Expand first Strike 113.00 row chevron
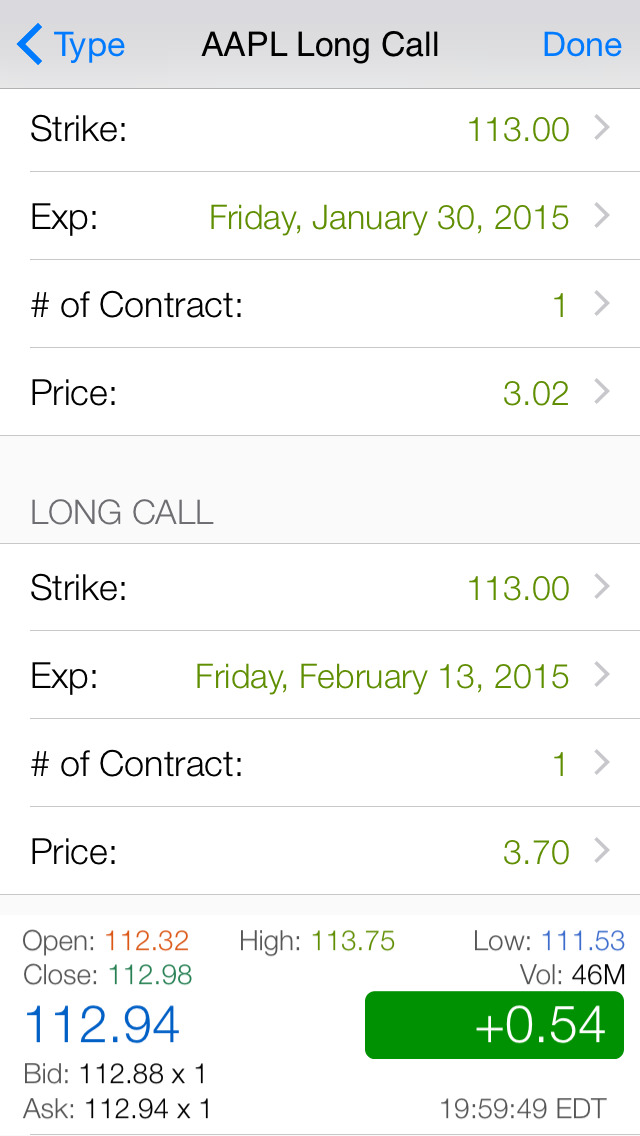The image size is (640, 1136). [602, 128]
